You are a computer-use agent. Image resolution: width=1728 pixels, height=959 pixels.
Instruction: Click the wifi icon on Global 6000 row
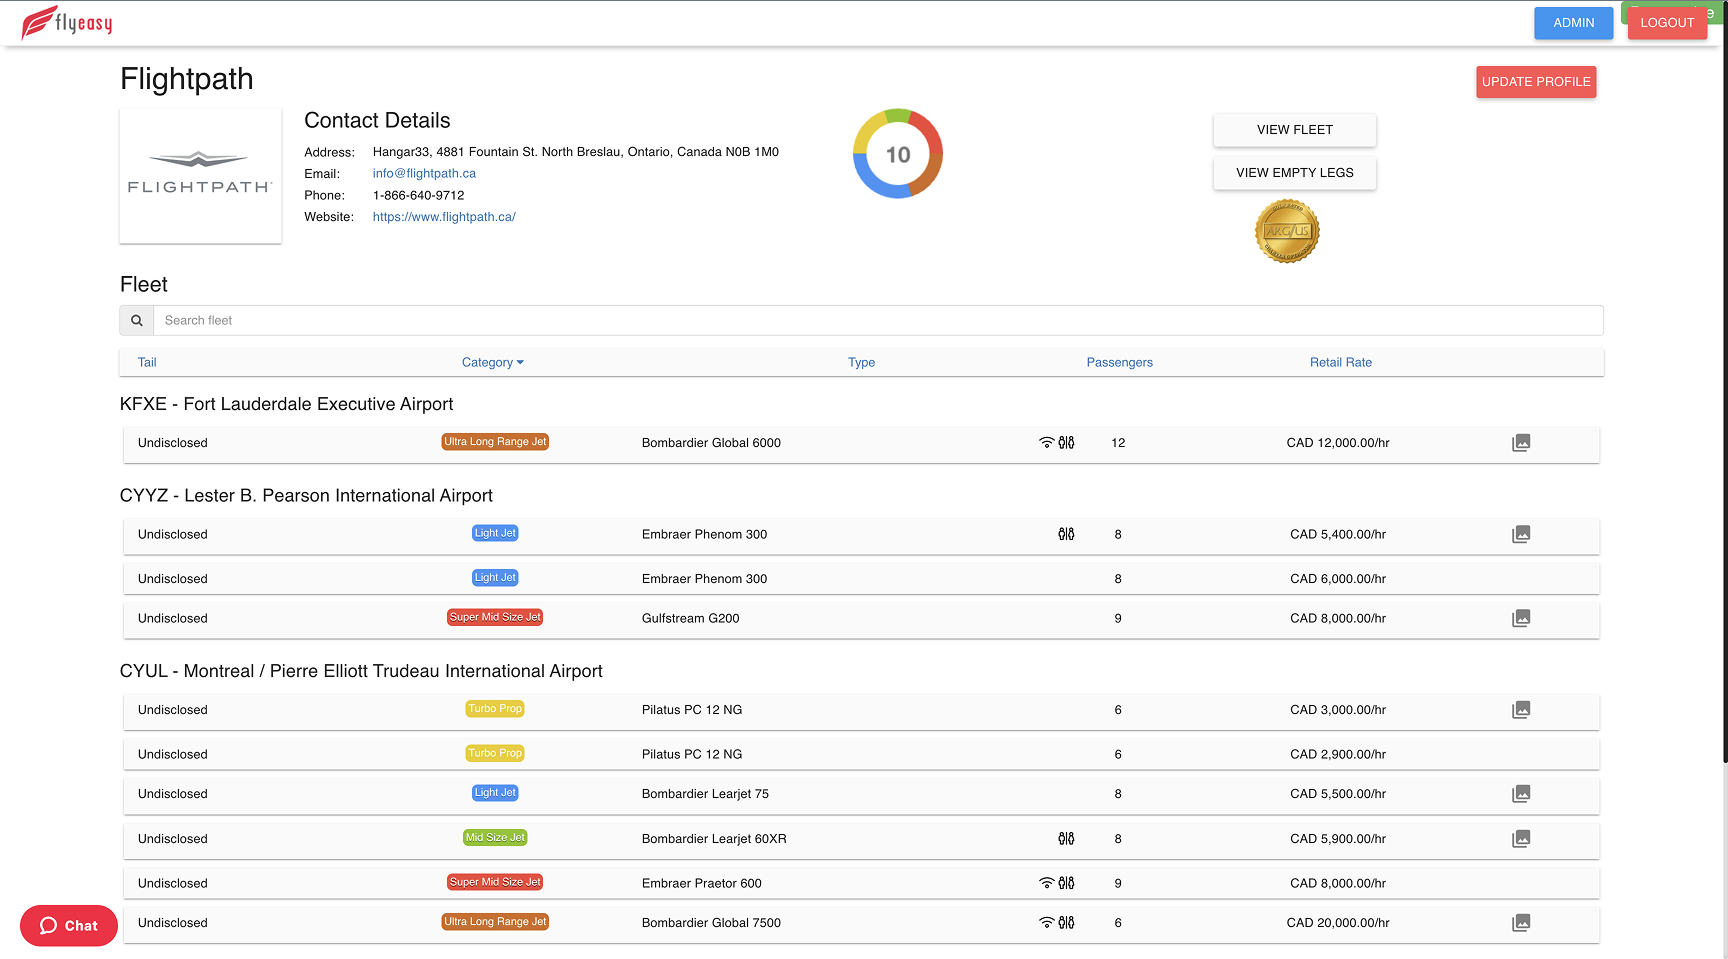pos(1047,442)
